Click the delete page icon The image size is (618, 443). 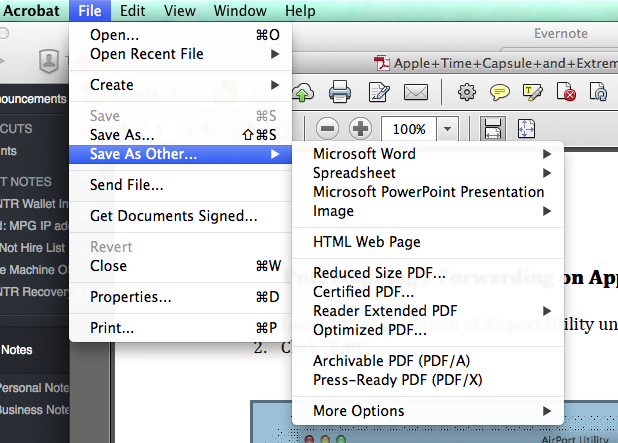pos(566,92)
